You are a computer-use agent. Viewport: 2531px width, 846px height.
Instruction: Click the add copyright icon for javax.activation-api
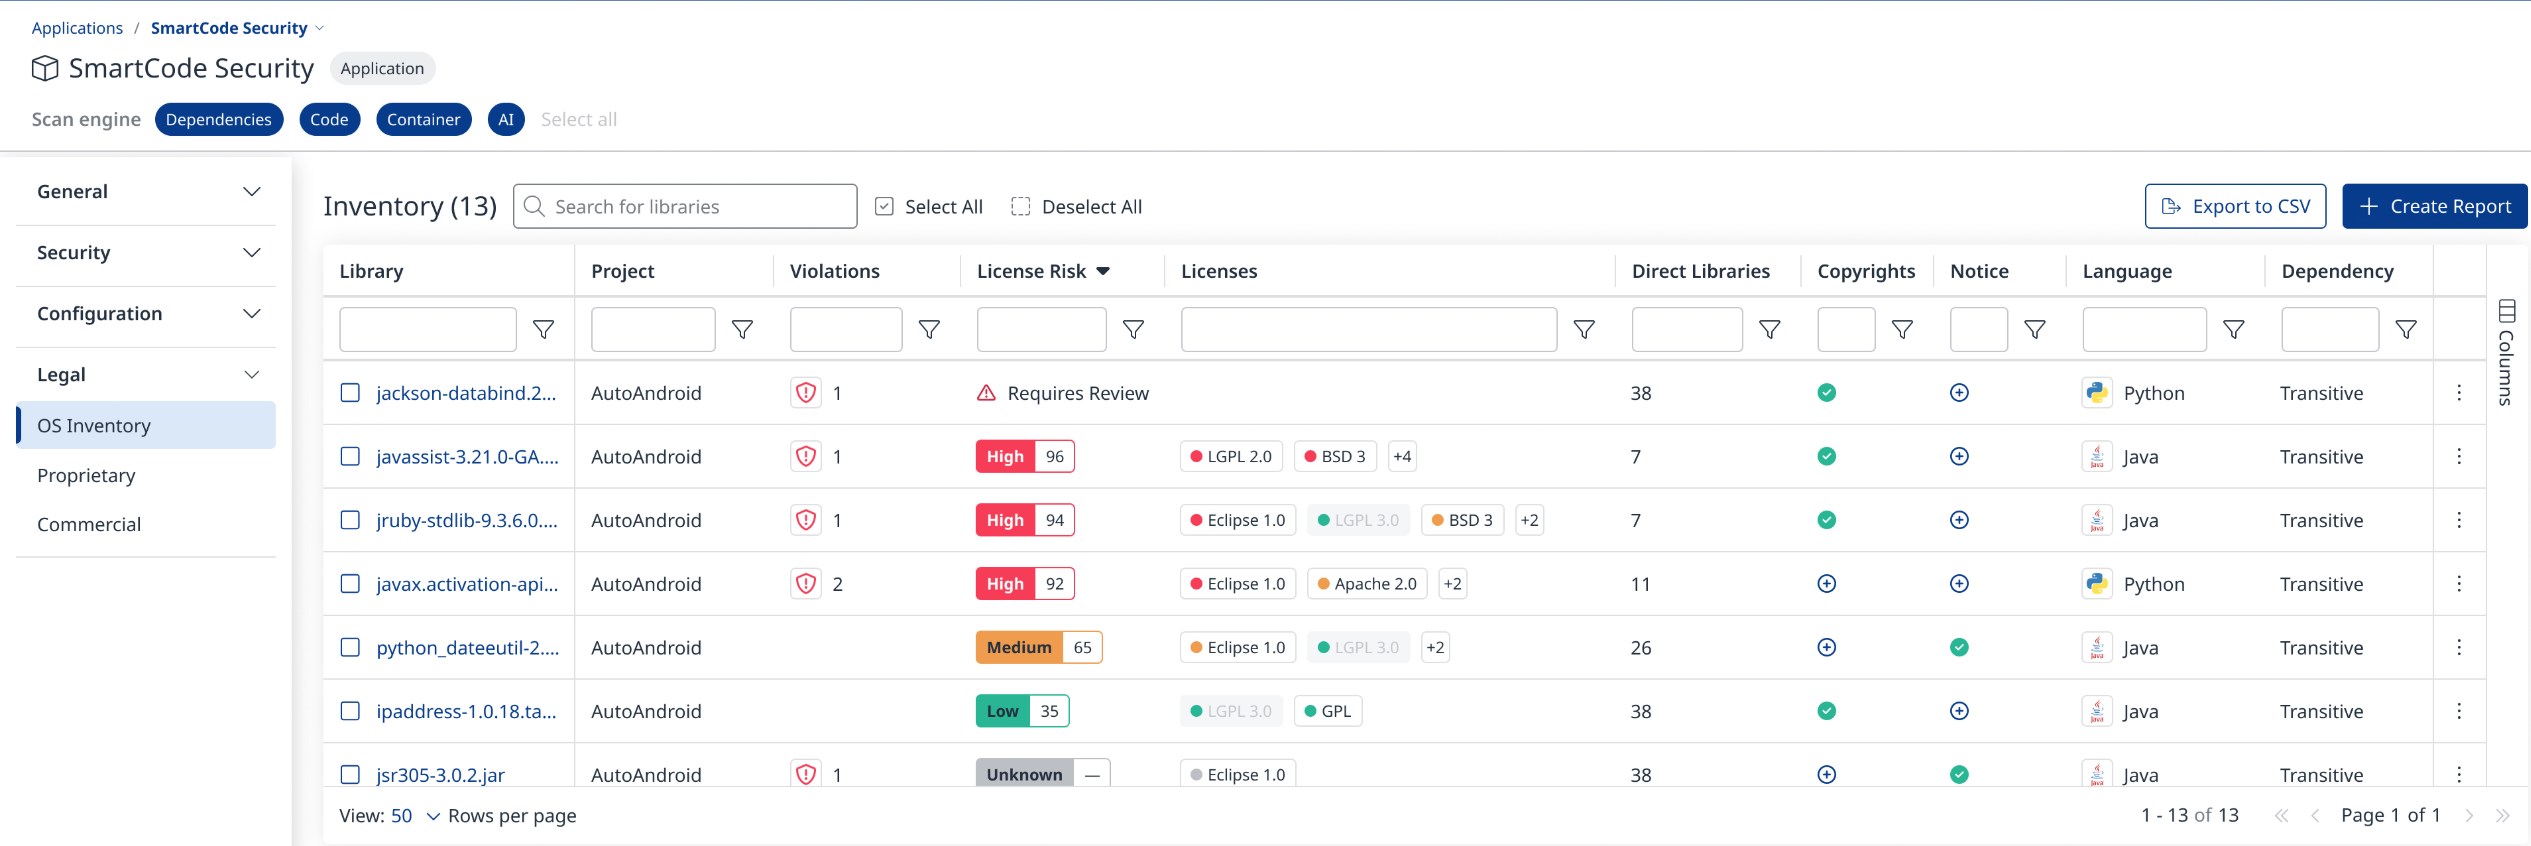coord(1826,584)
